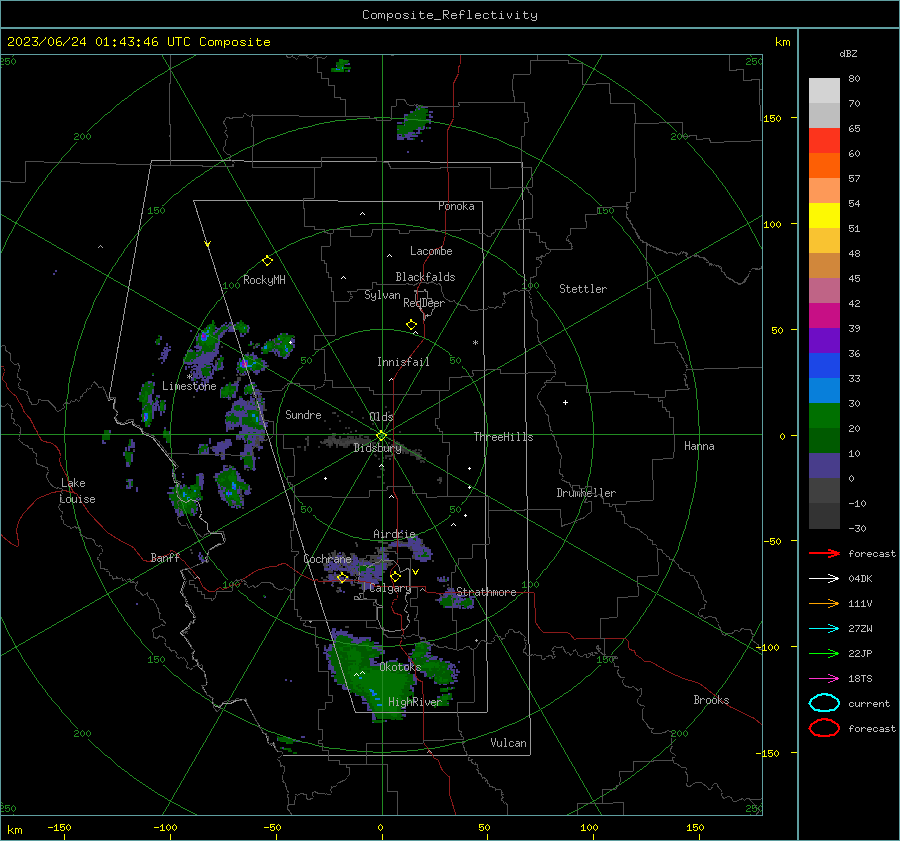This screenshot has height=841, width=900.
Task: Select the Lacombe city label
Action: pyautogui.click(x=431, y=251)
